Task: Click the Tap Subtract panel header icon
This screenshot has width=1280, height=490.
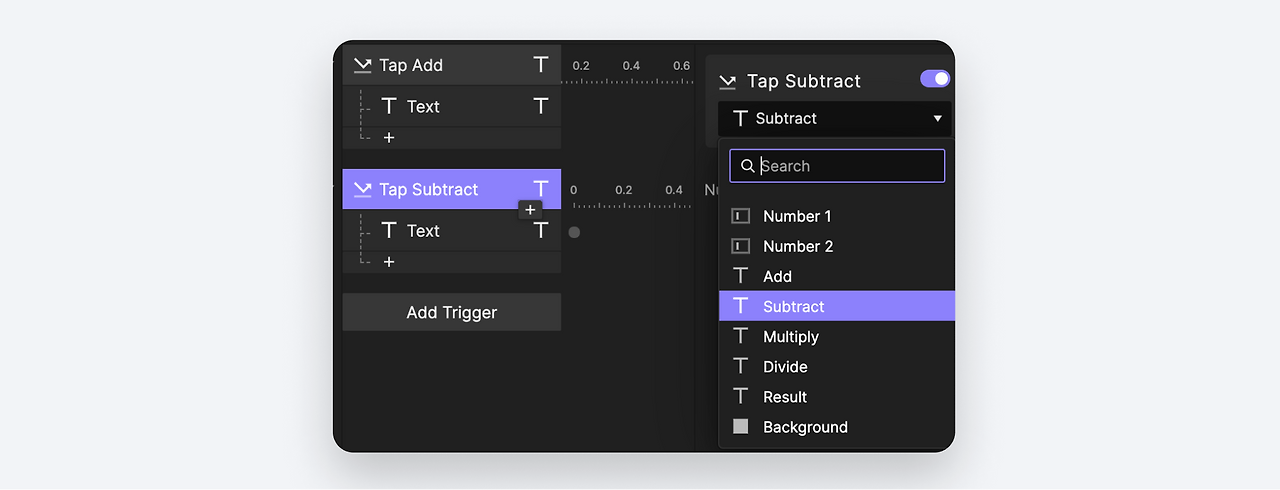Action: click(x=728, y=82)
